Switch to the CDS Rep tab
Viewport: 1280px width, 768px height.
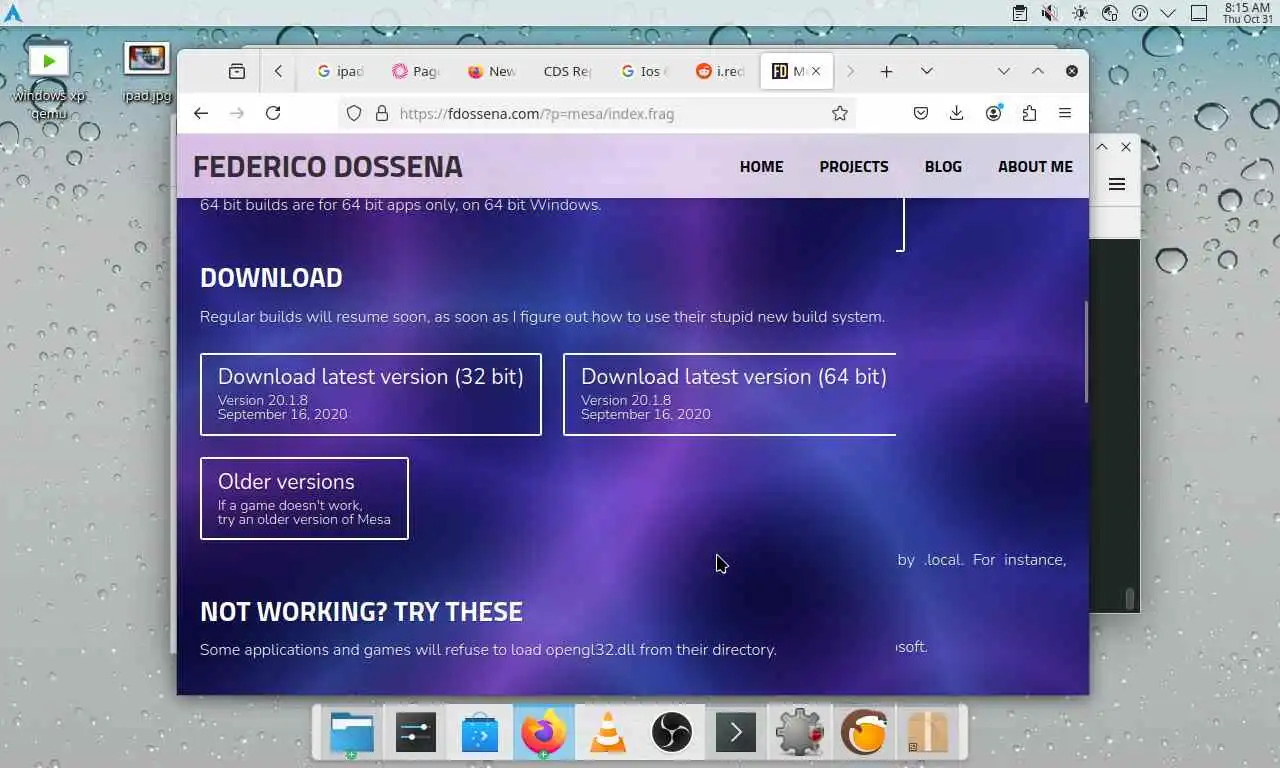click(x=568, y=71)
